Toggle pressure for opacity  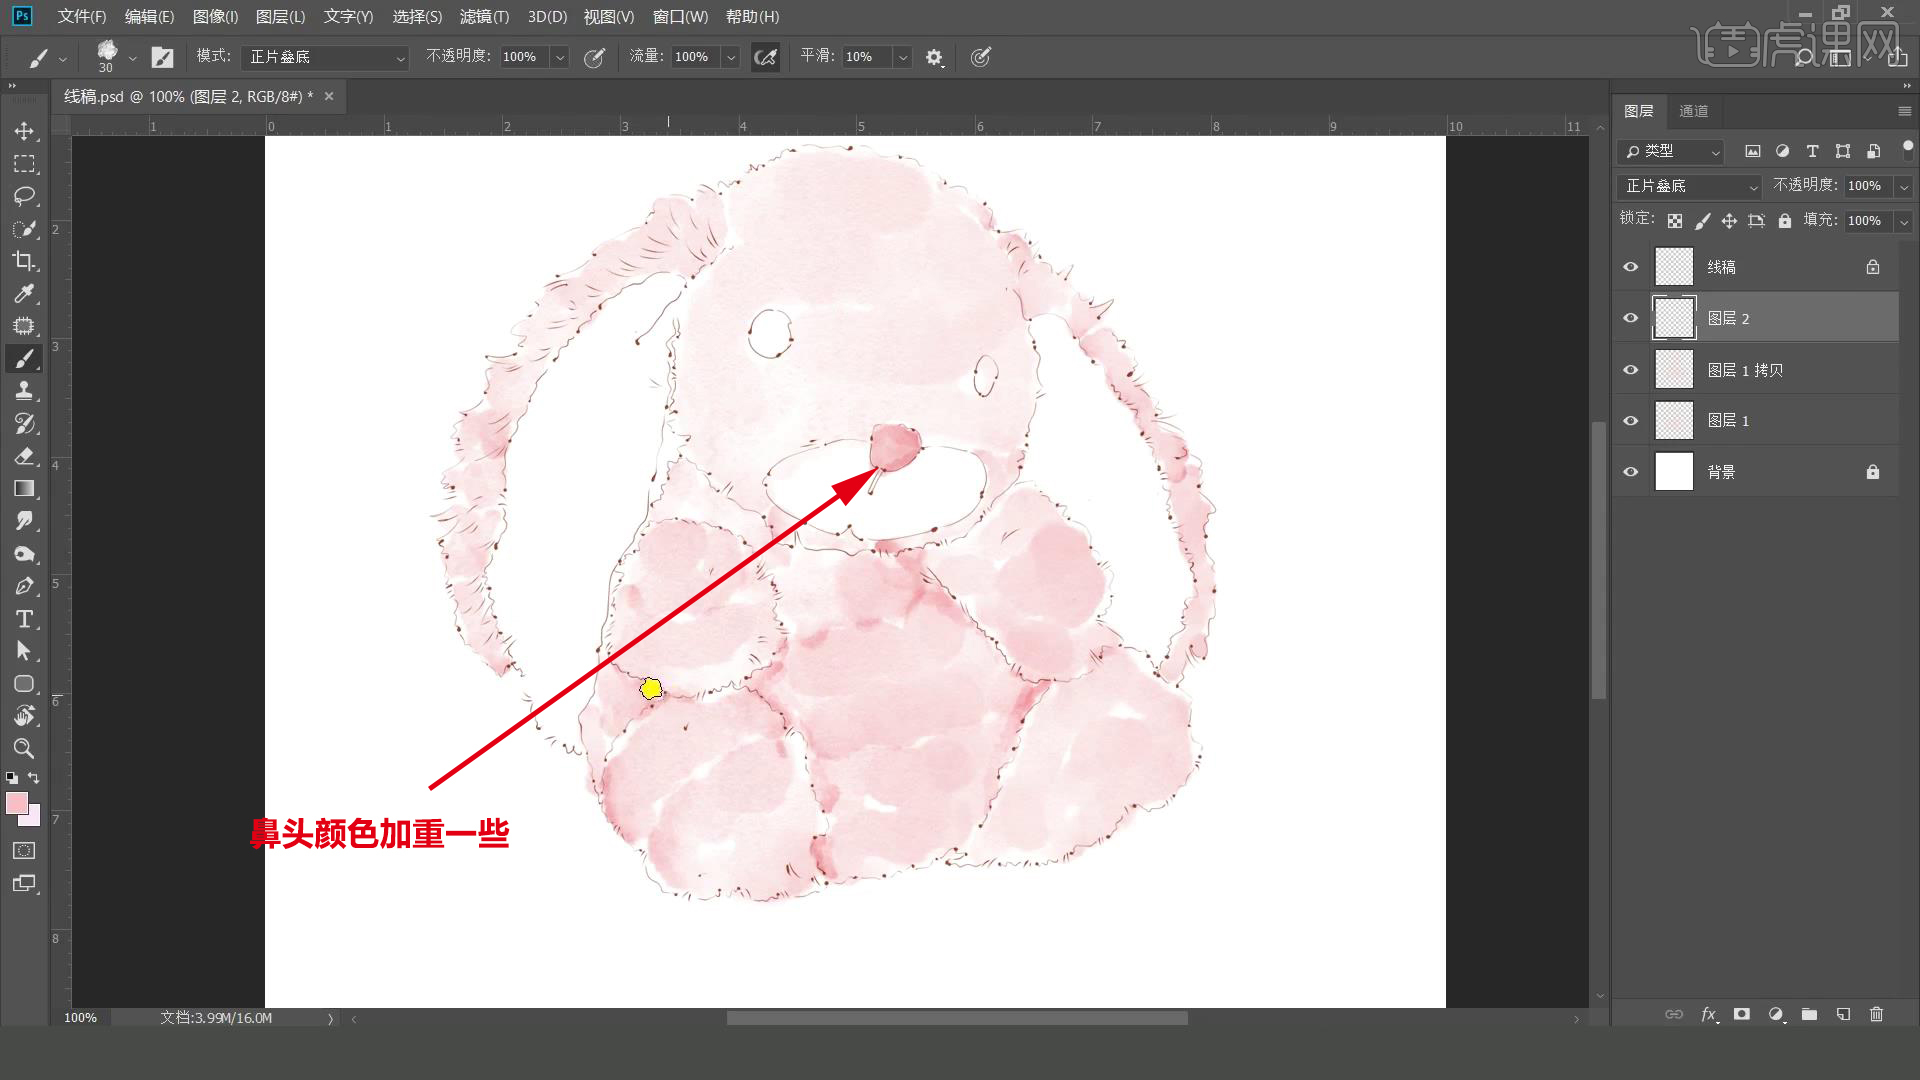(594, 57)
